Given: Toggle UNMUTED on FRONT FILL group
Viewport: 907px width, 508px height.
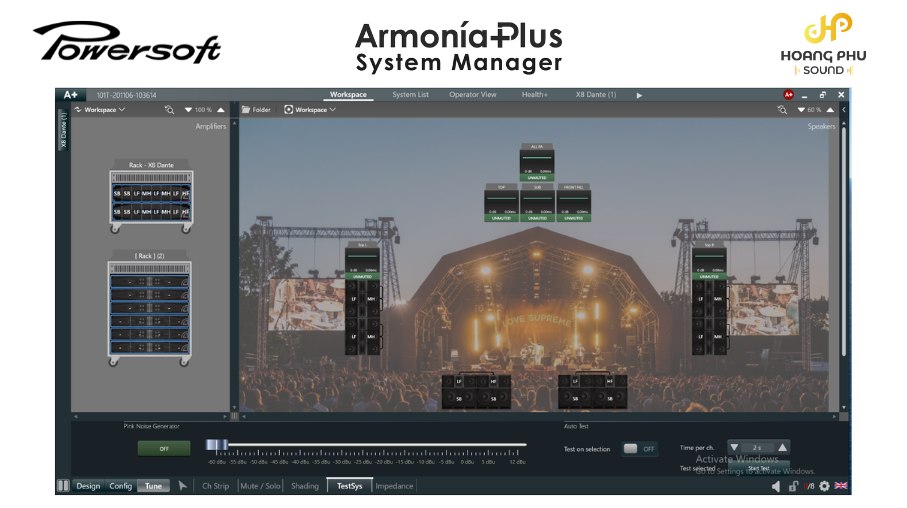Looking at the screenshot, I should pos(573,218).
